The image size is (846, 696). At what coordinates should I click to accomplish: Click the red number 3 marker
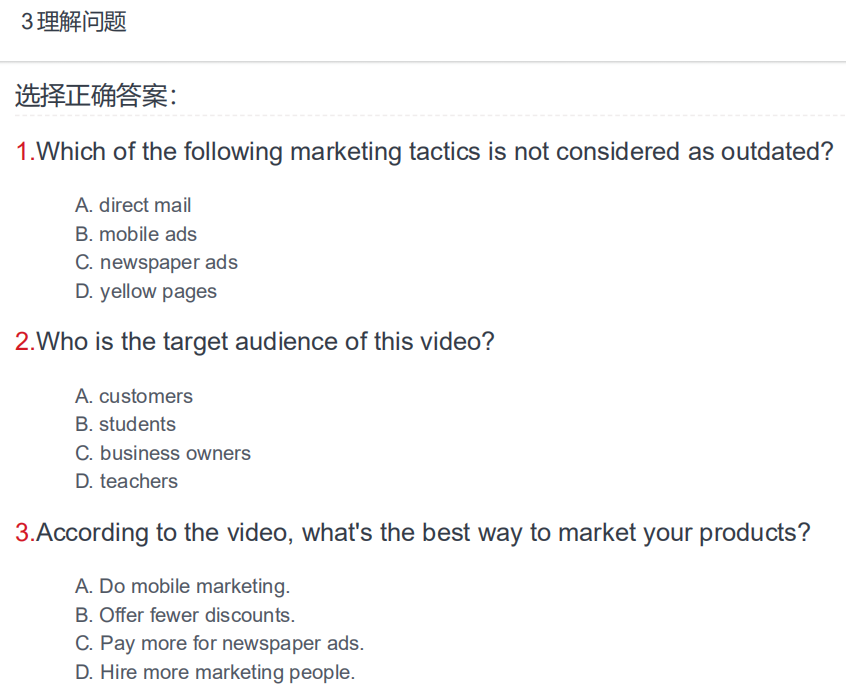click(25, 533)
